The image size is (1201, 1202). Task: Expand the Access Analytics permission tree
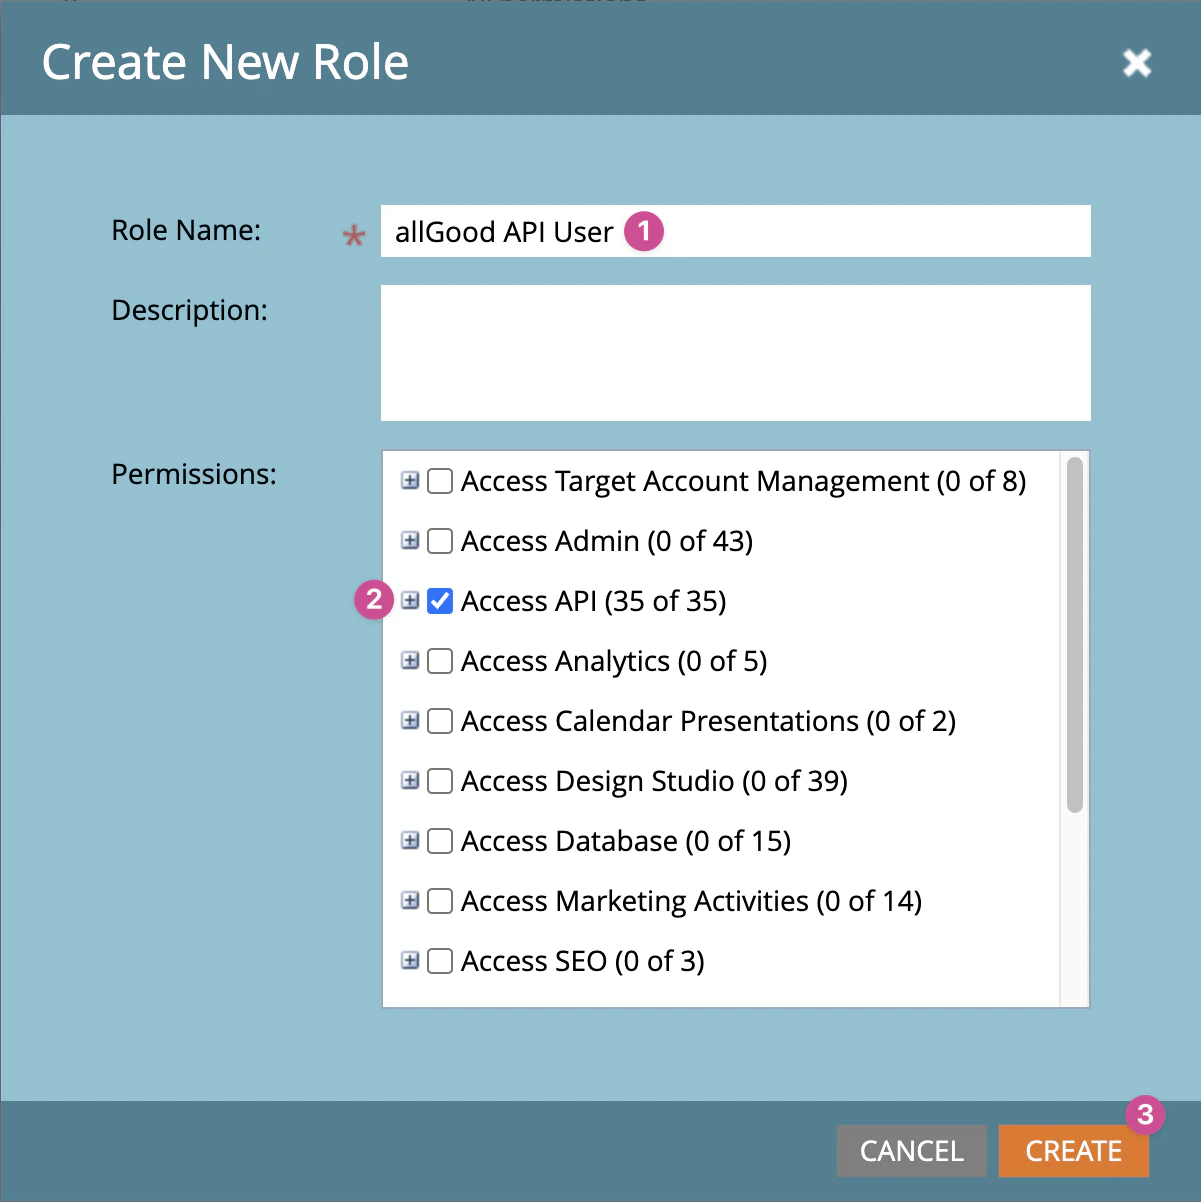[411, 661]
